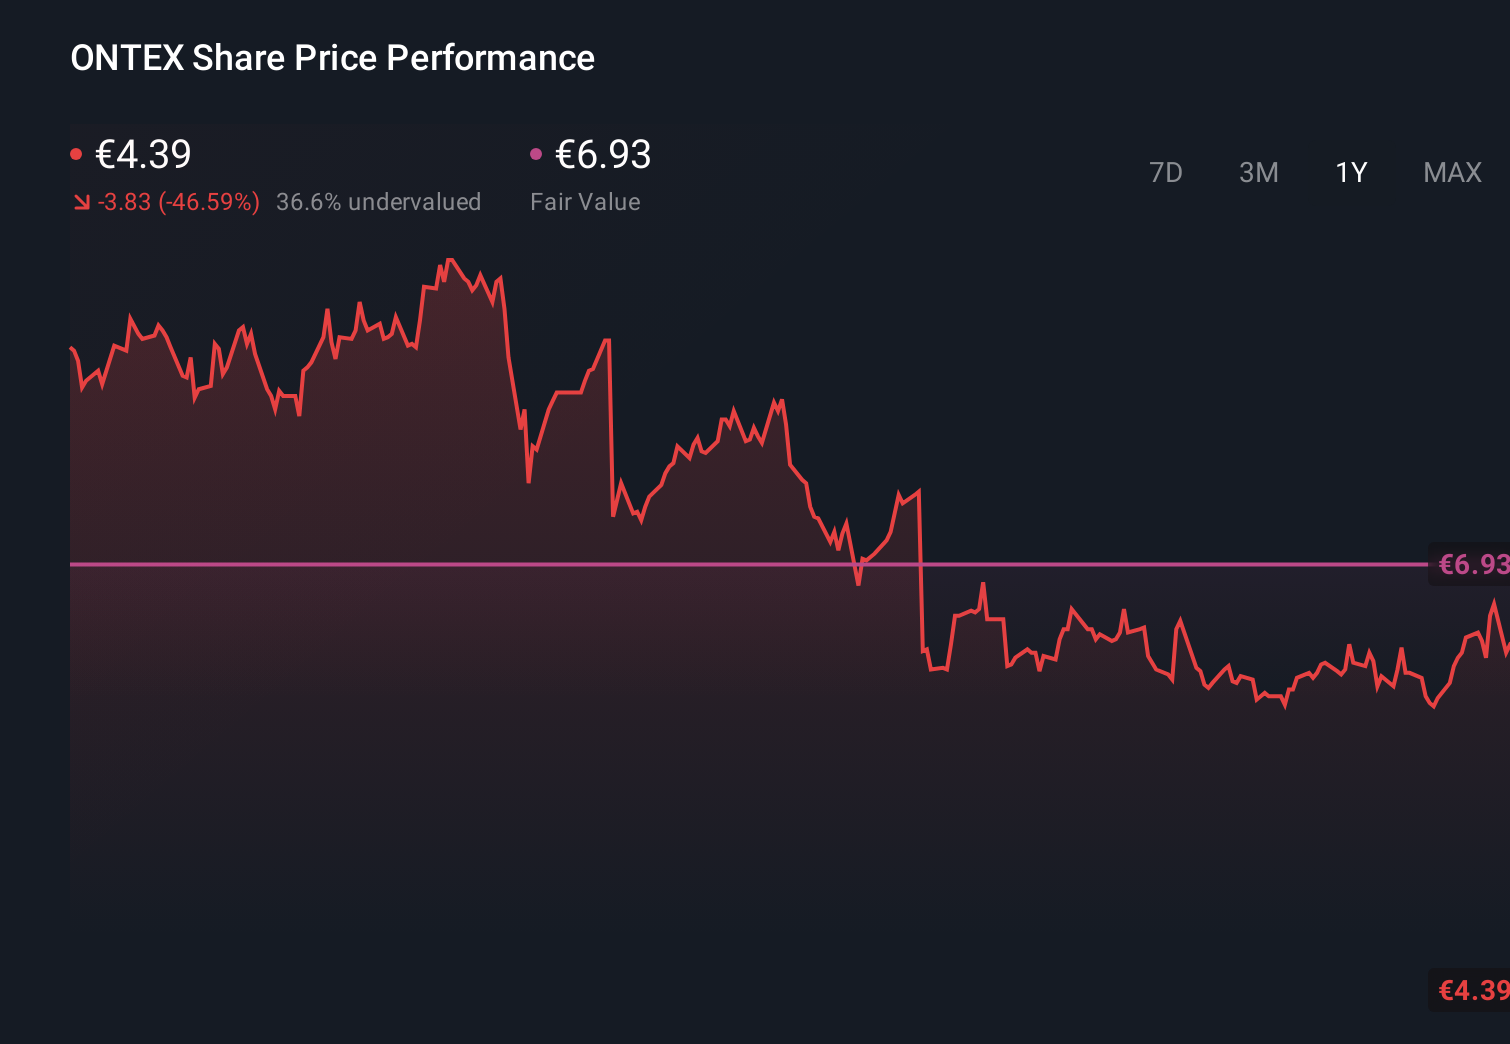Select the 7D time range
Viewport: 1510px width, 1044px height.
tap(1166, 172)
